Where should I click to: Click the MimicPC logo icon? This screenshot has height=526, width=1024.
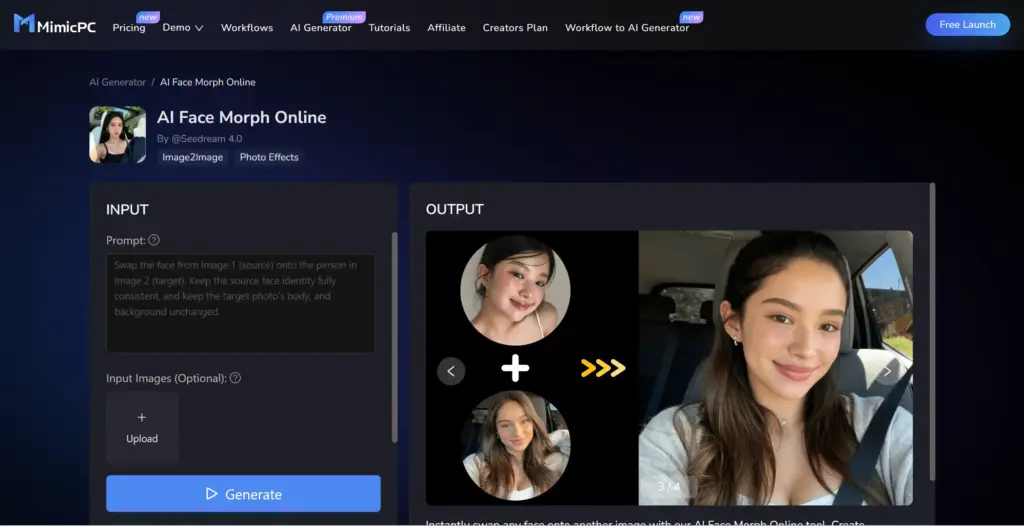24,24
